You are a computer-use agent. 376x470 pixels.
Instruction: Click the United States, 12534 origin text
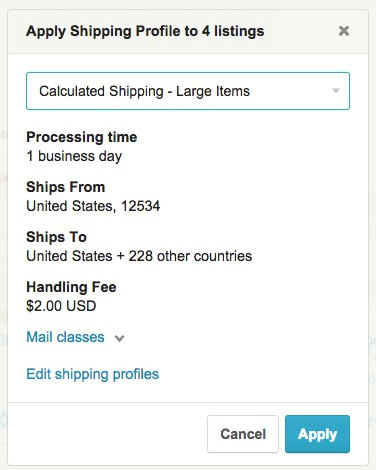click(93, 206)
